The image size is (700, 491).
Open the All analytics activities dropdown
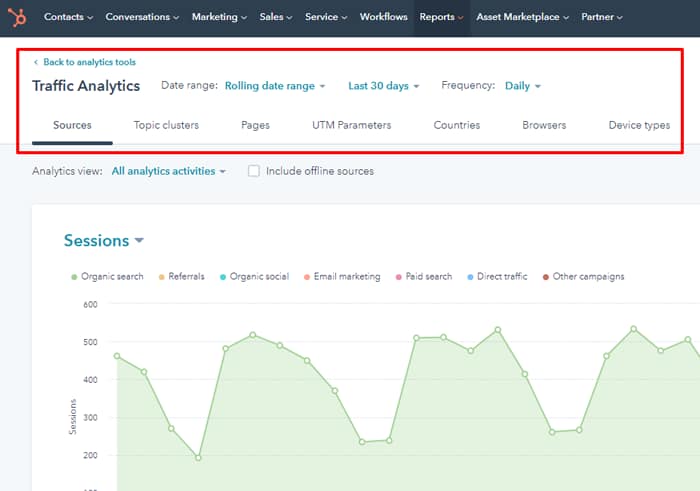click(168, 171)
